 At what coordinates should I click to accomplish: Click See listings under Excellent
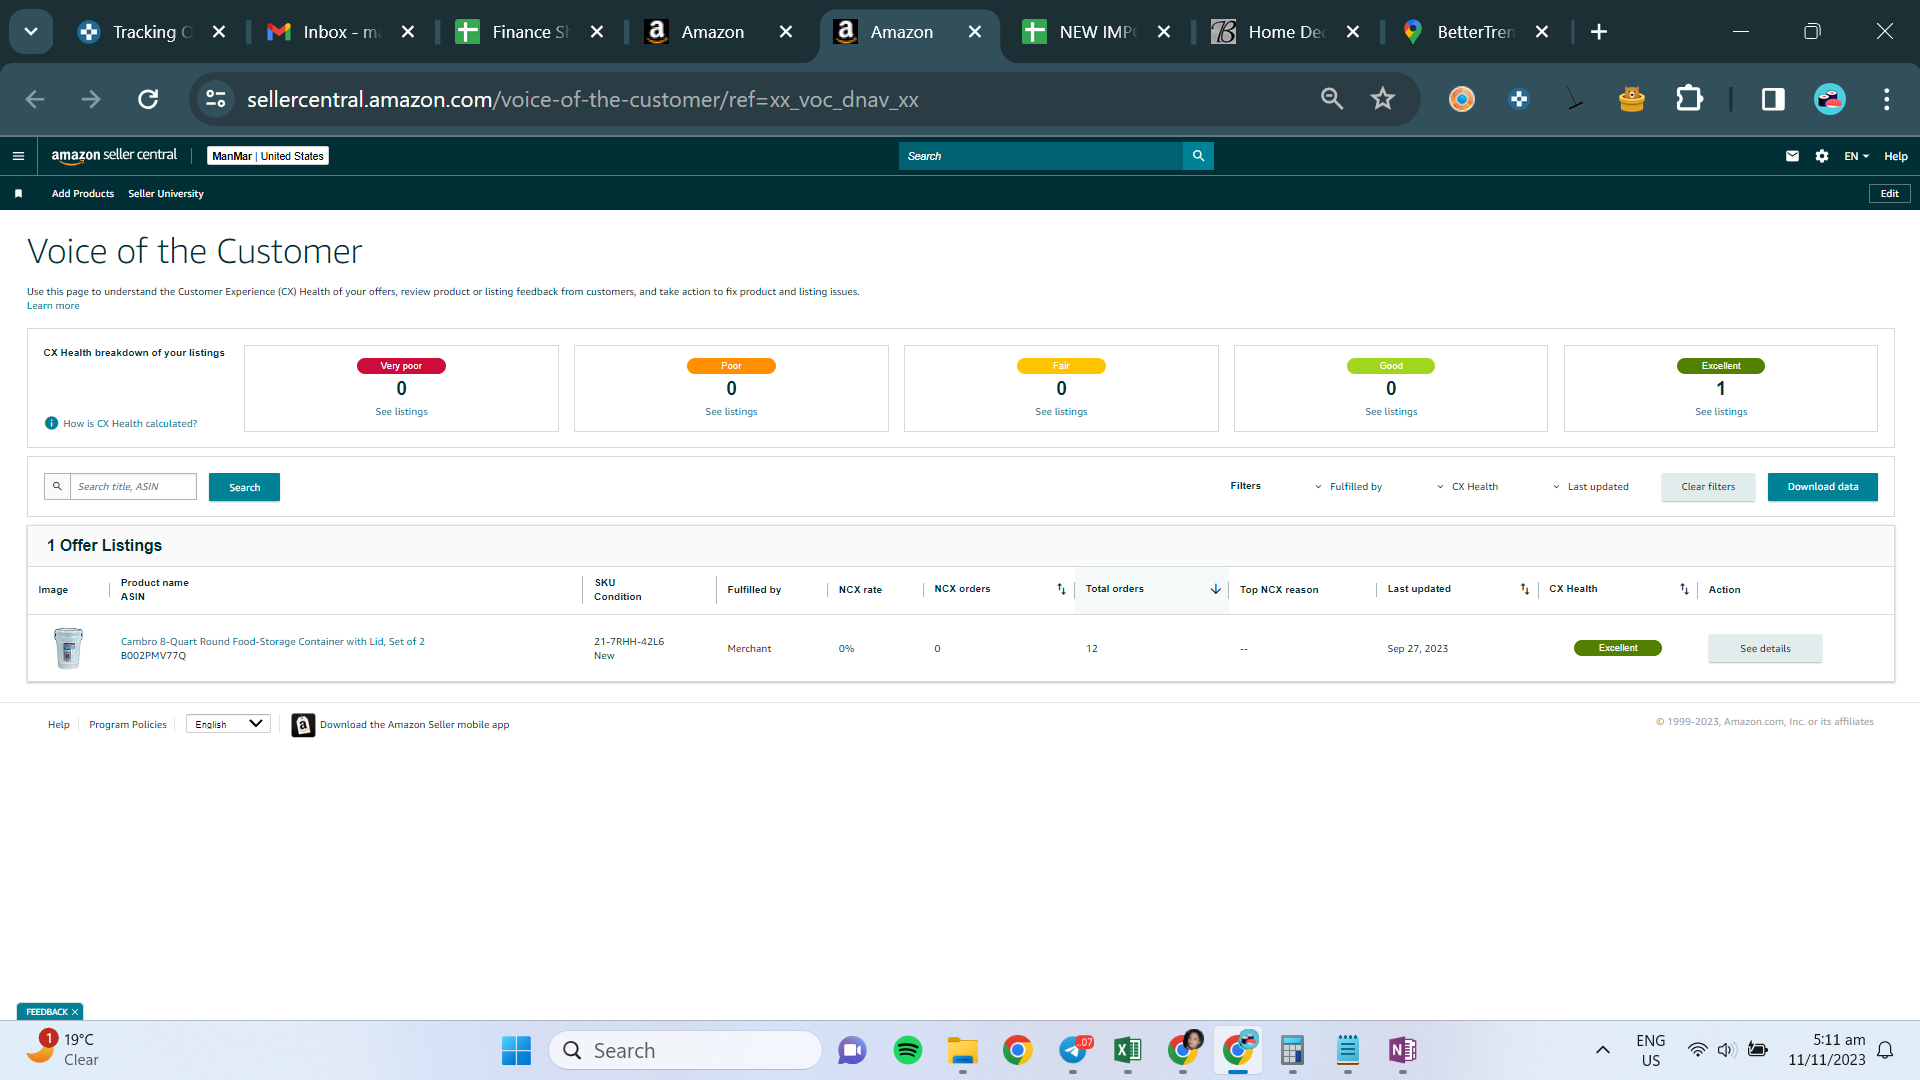tap(1721, 412)
